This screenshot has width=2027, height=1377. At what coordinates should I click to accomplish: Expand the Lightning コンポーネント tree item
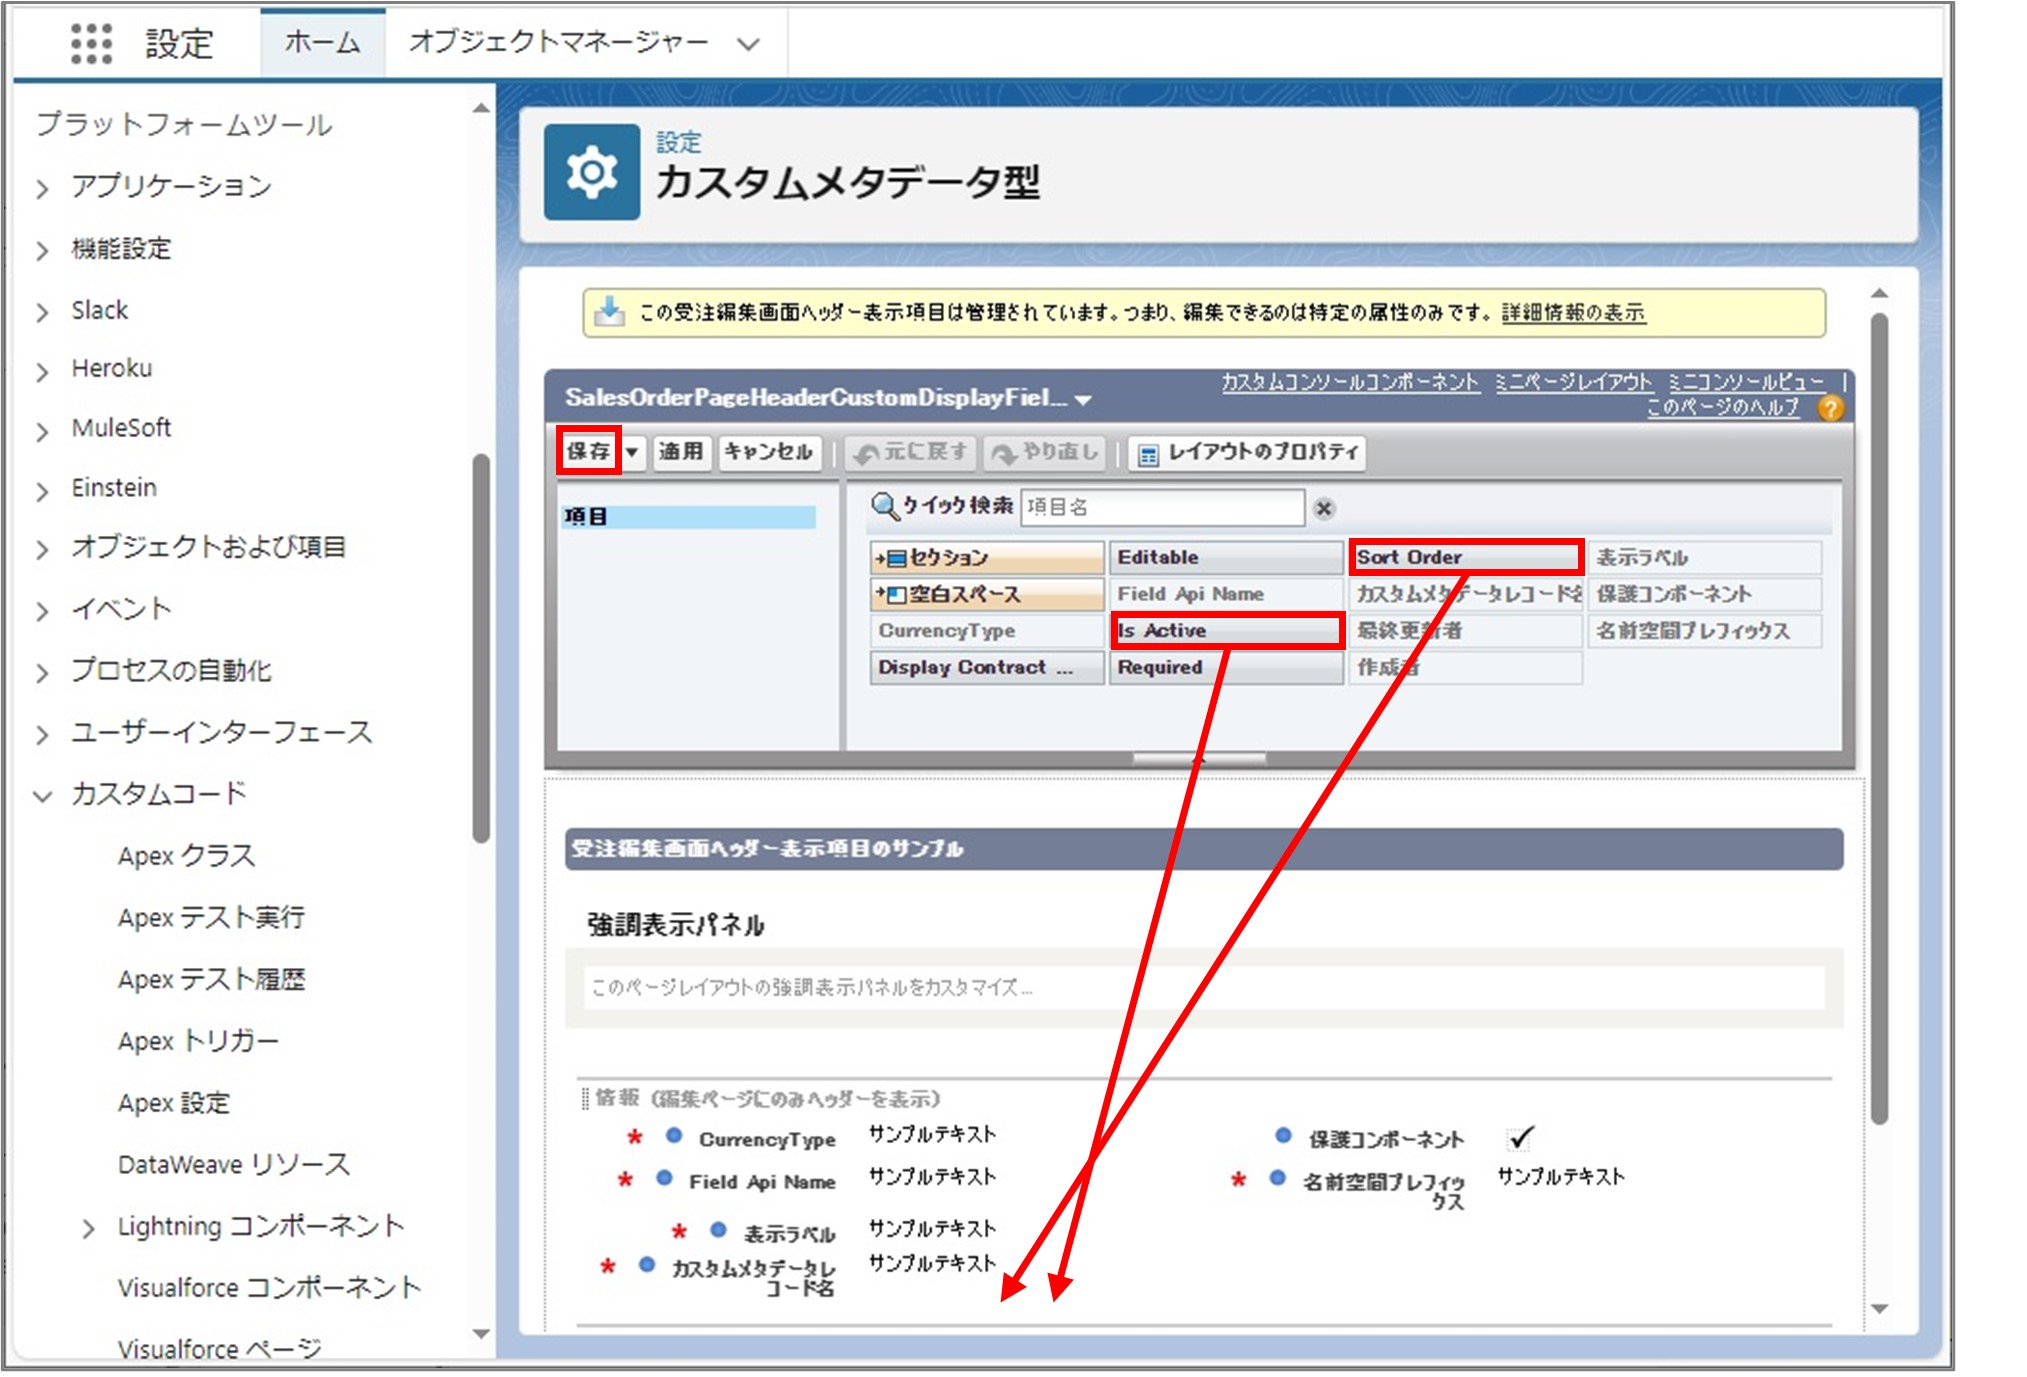click(88, 1228)
